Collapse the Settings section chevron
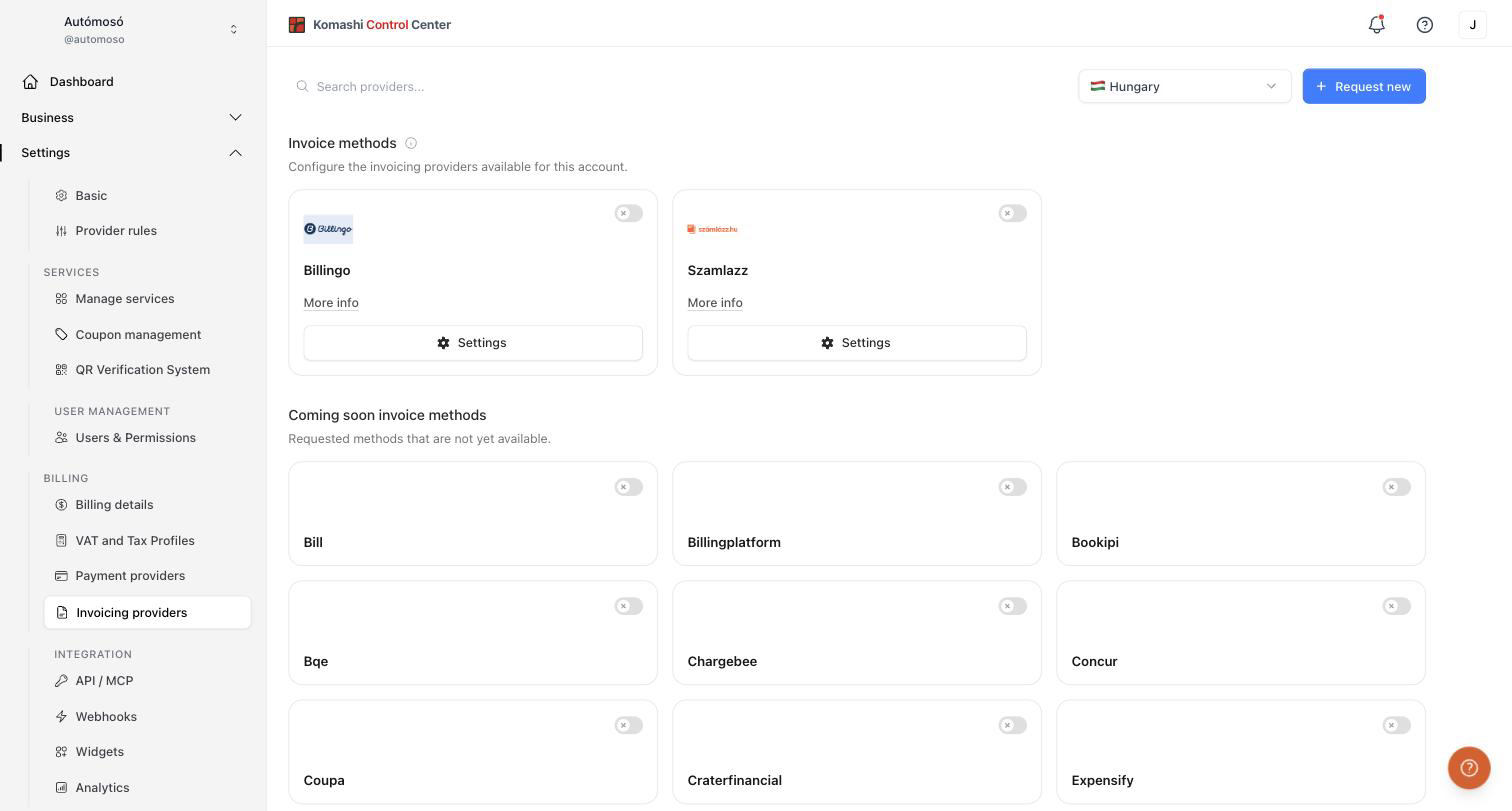This screenshot has width=1512, height=811. [x=236, y=153]
